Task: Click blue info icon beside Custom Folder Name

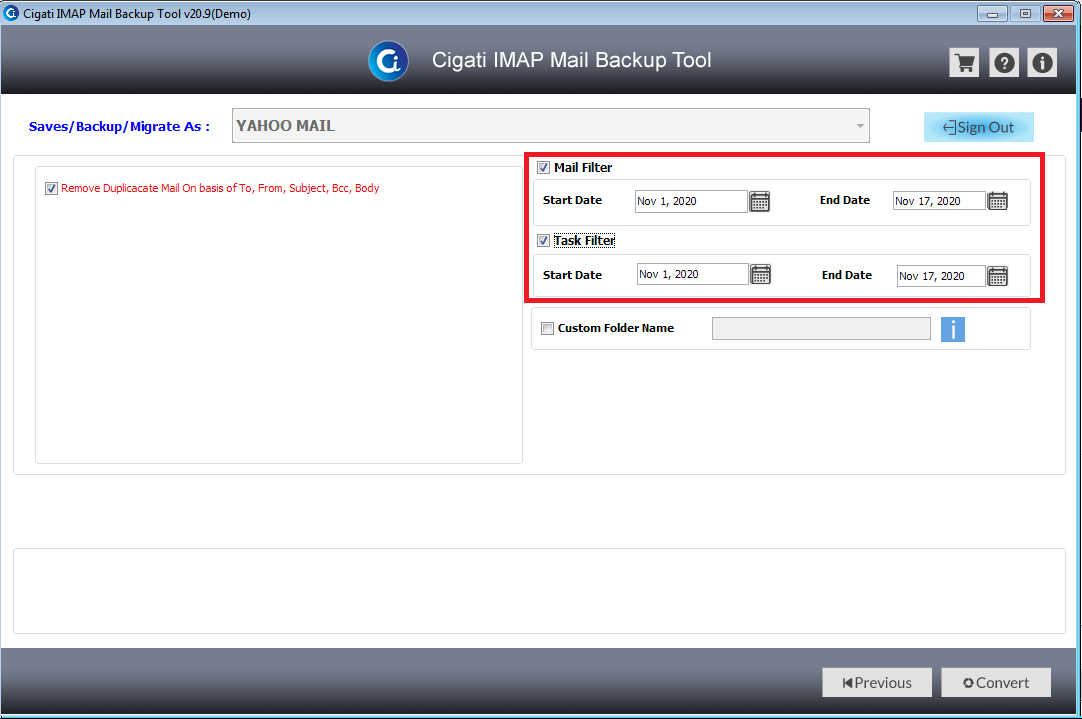Action: pyautogui.click(x=953, y=329)
